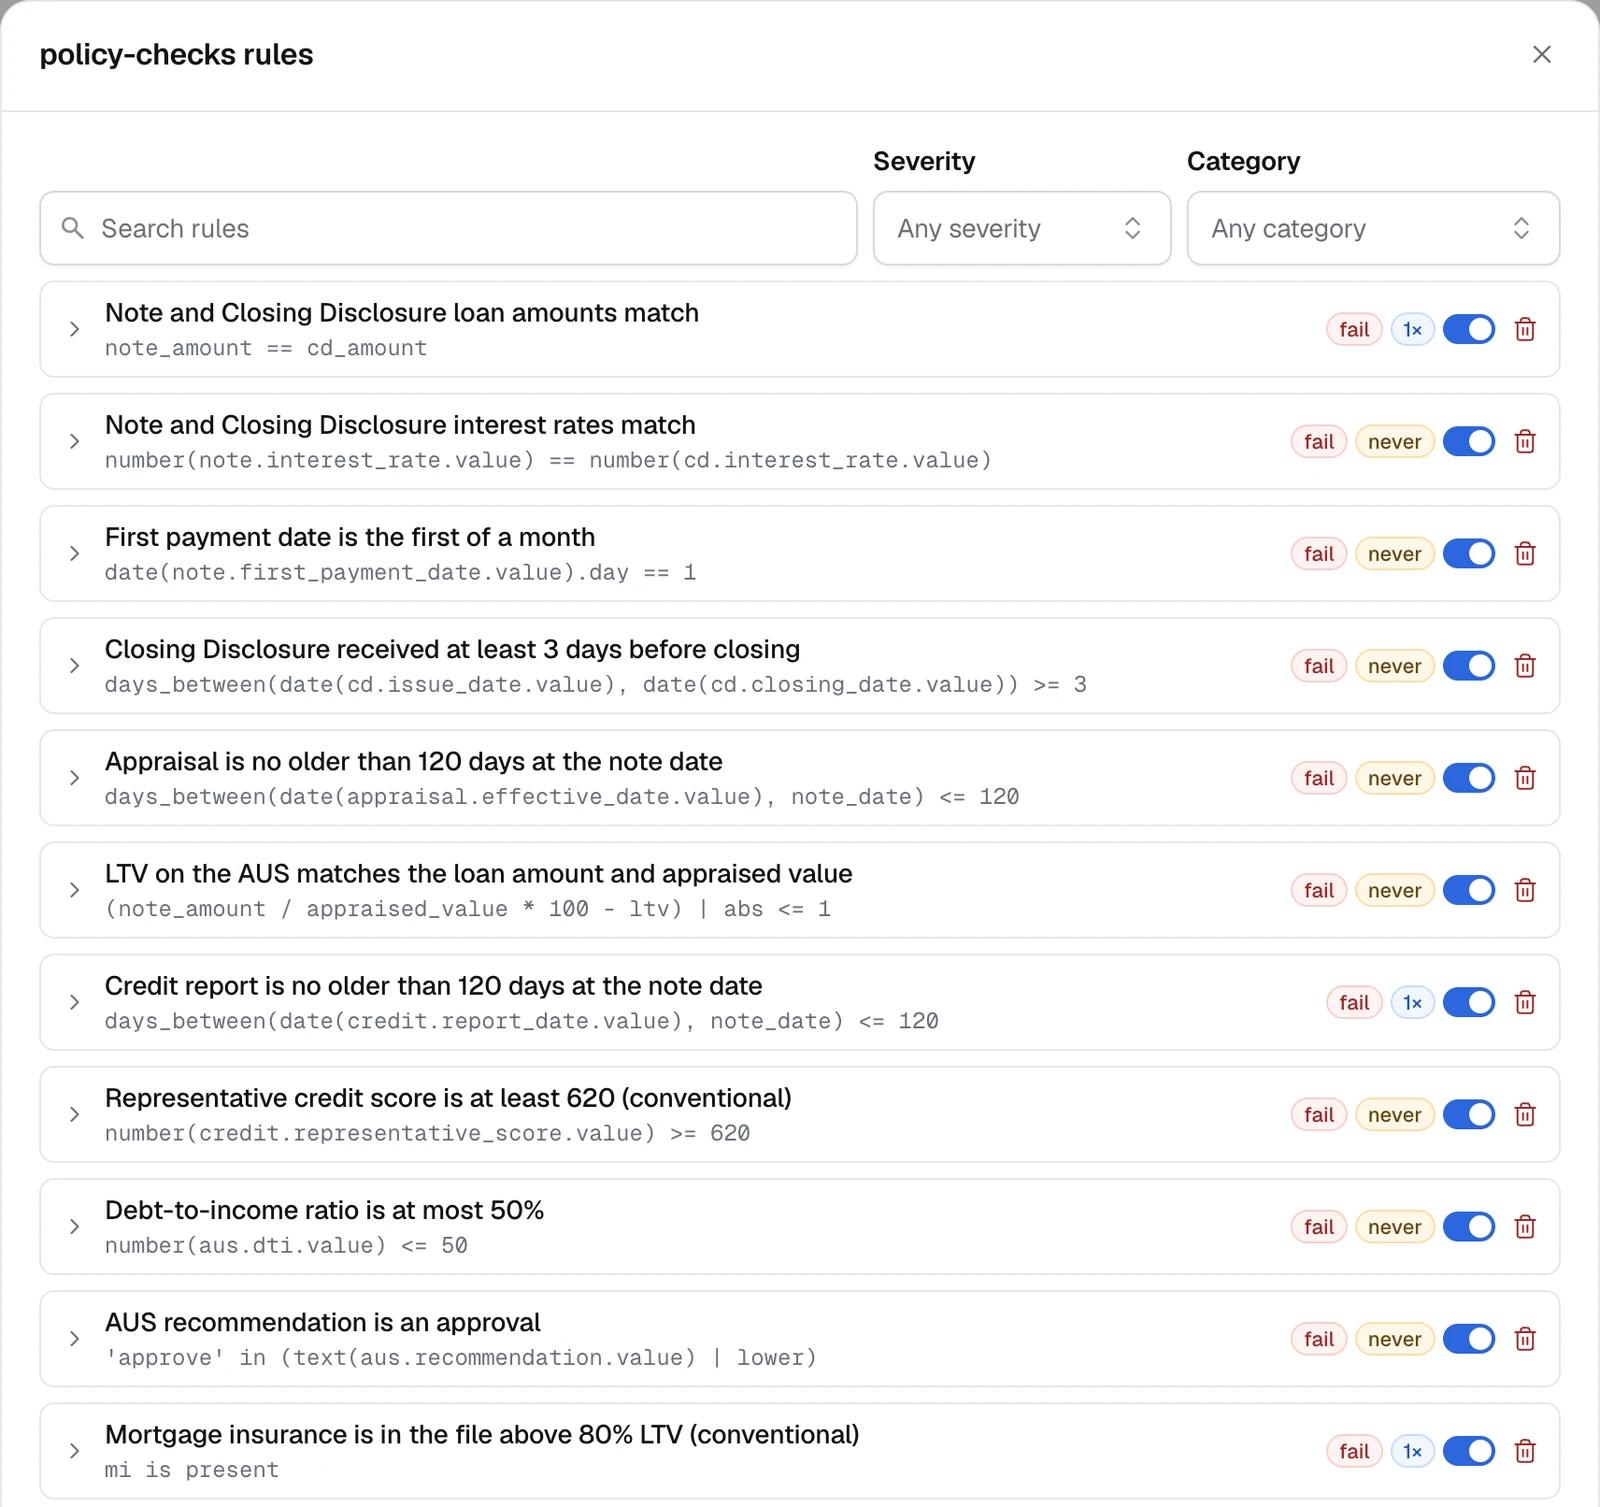This screenshot has width=1600, height=1507.
Task: Click the fail badge on loan amounts rule
Action: click(x=1354, y=329)
